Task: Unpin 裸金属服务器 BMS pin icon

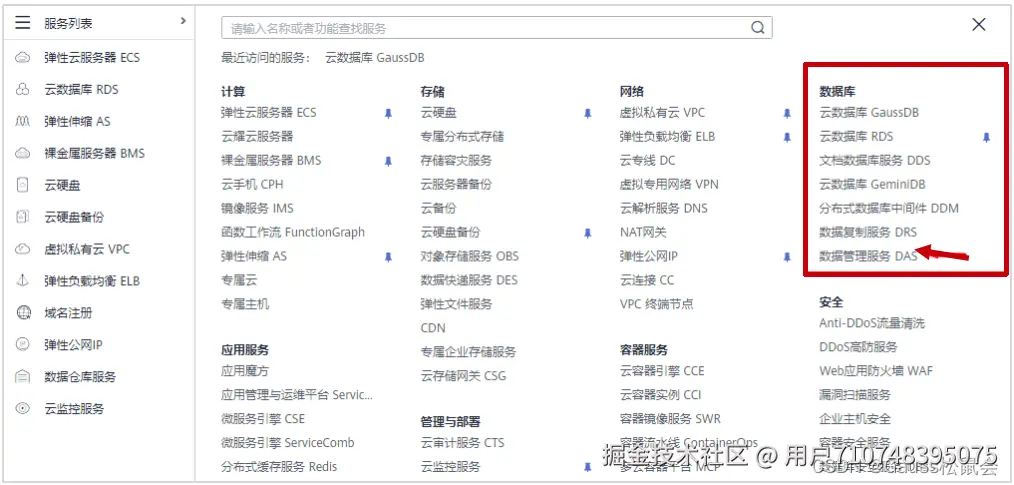Action: point(388,161)
